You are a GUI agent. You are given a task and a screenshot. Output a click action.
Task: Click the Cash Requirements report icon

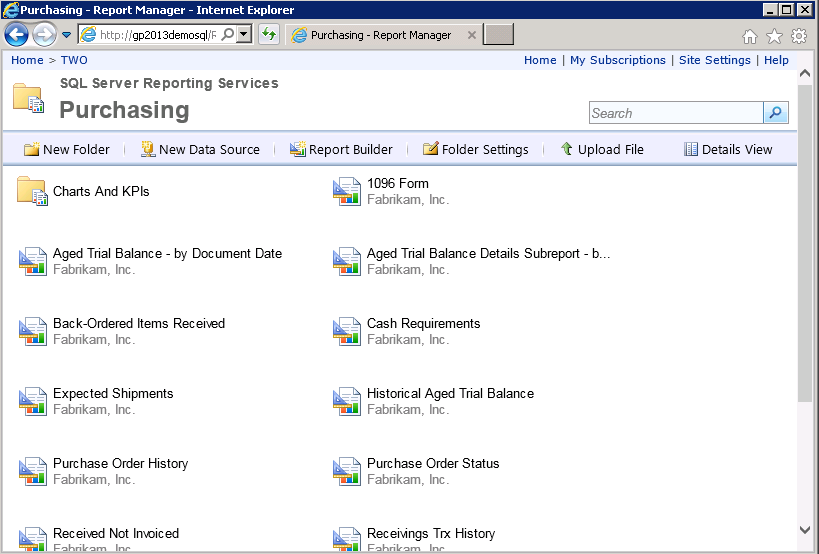(x=346, y=331)
